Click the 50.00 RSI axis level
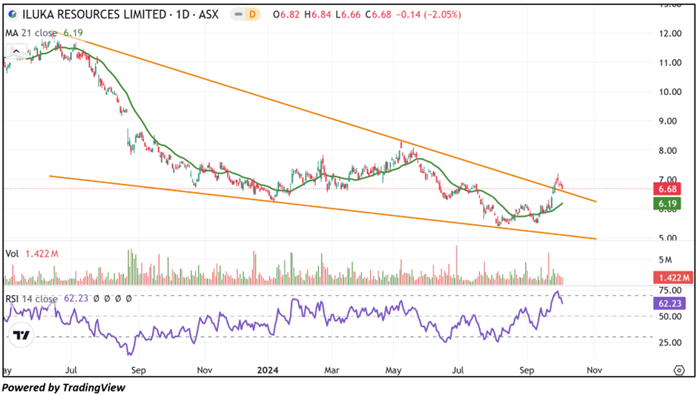Viewport: 698px width, 395px height. 670,317
